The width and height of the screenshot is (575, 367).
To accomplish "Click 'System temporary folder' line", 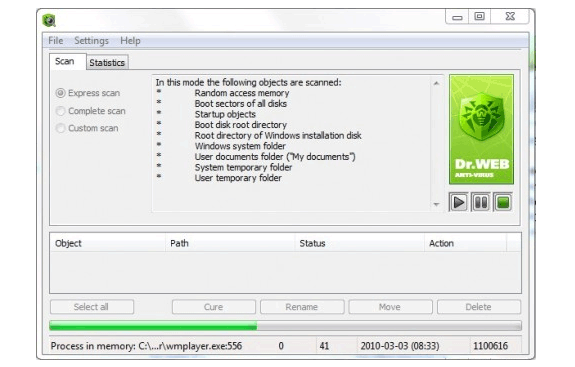I will coord(243,168).
